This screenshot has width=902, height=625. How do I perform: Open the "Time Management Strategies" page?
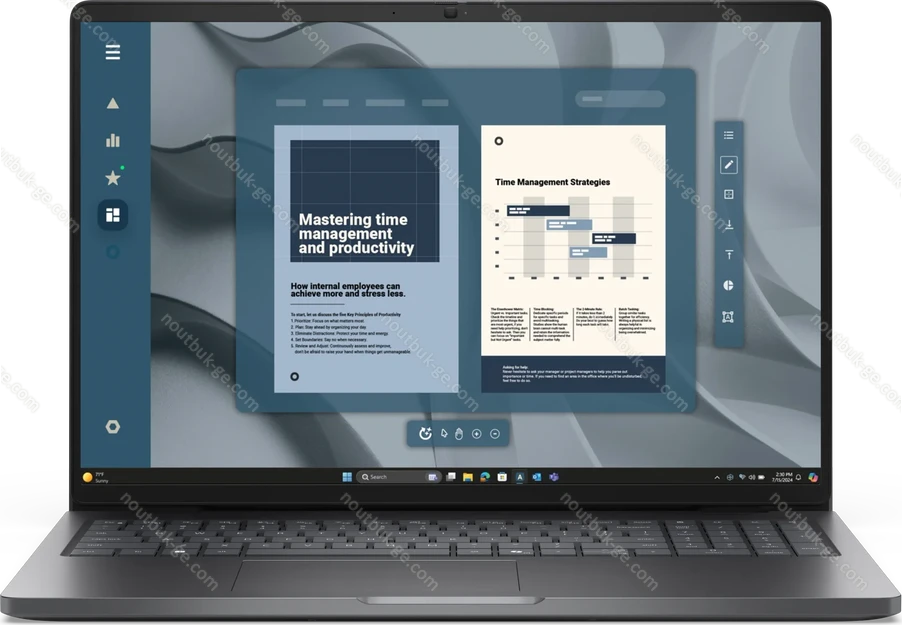[573, 258]
